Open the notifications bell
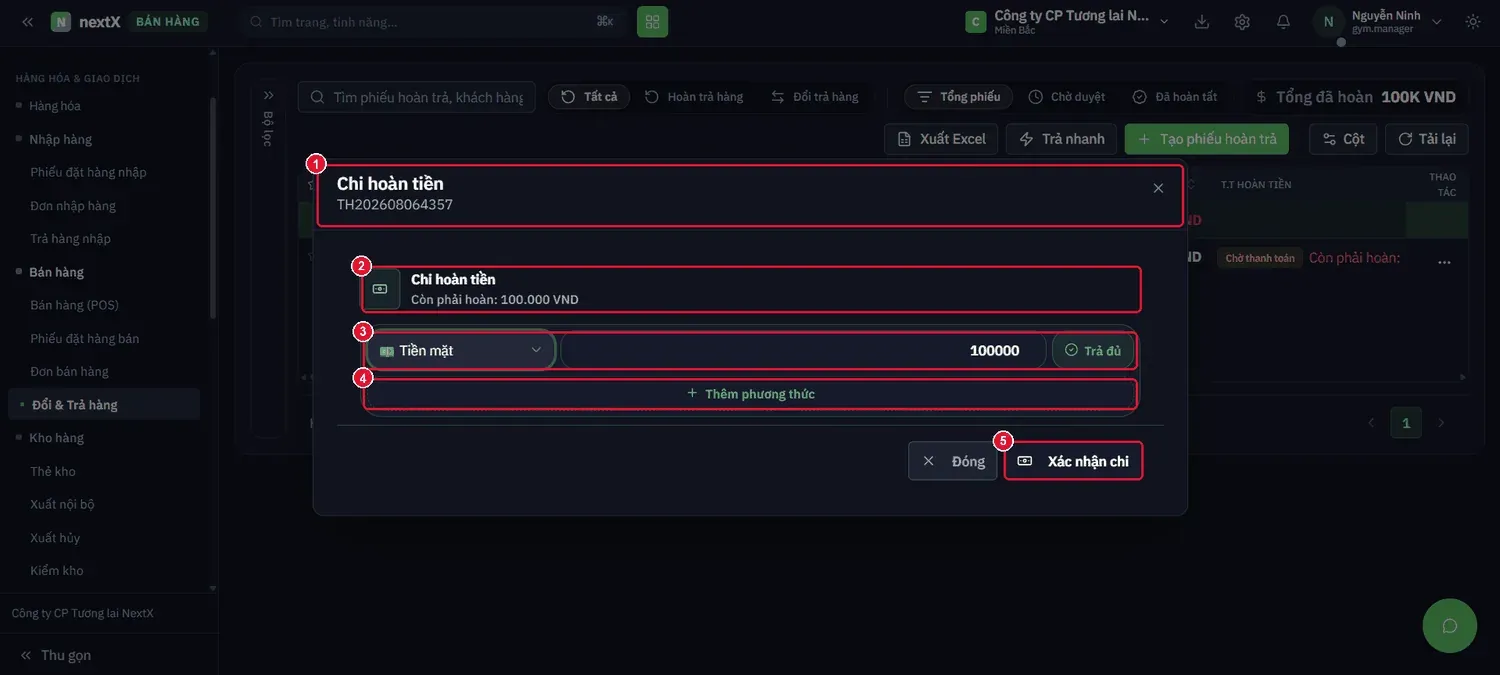The width and height of the screenshot is (1500, 675). coord(1283,21)
